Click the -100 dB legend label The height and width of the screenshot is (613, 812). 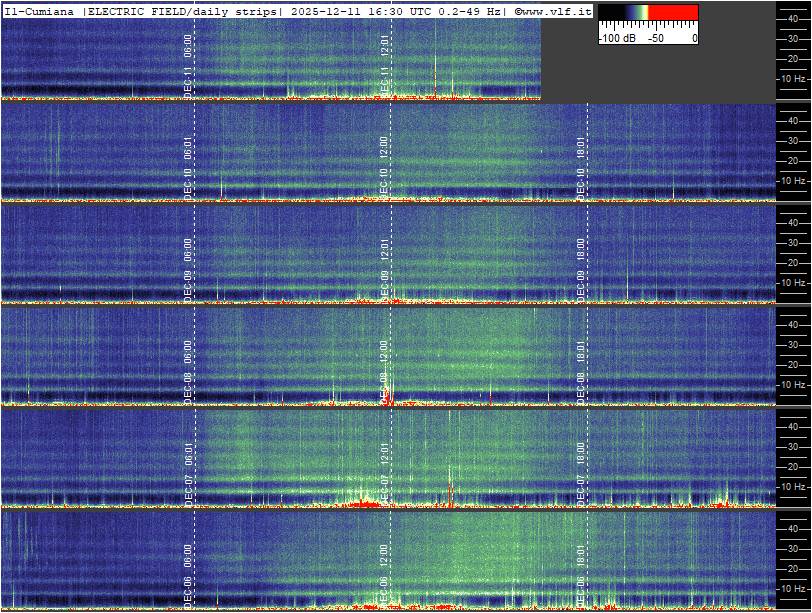(616, 38)
